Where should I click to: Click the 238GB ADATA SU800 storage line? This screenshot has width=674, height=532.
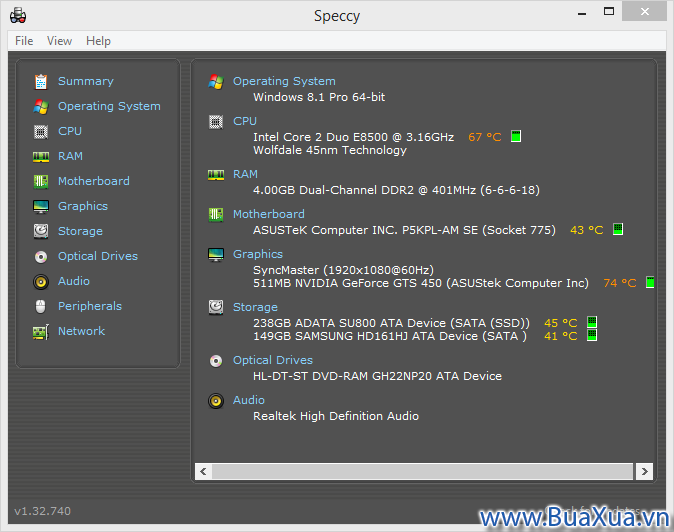(391, 323)
